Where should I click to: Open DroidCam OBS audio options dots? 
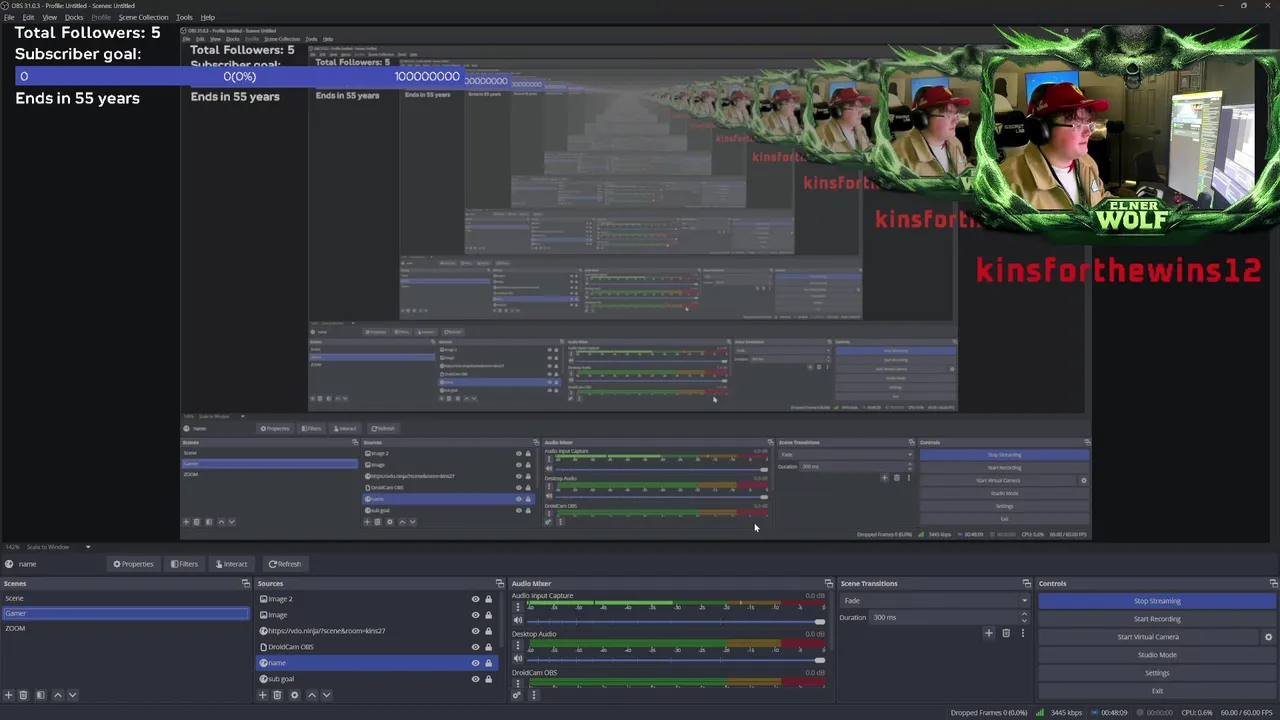click(518, 683)
